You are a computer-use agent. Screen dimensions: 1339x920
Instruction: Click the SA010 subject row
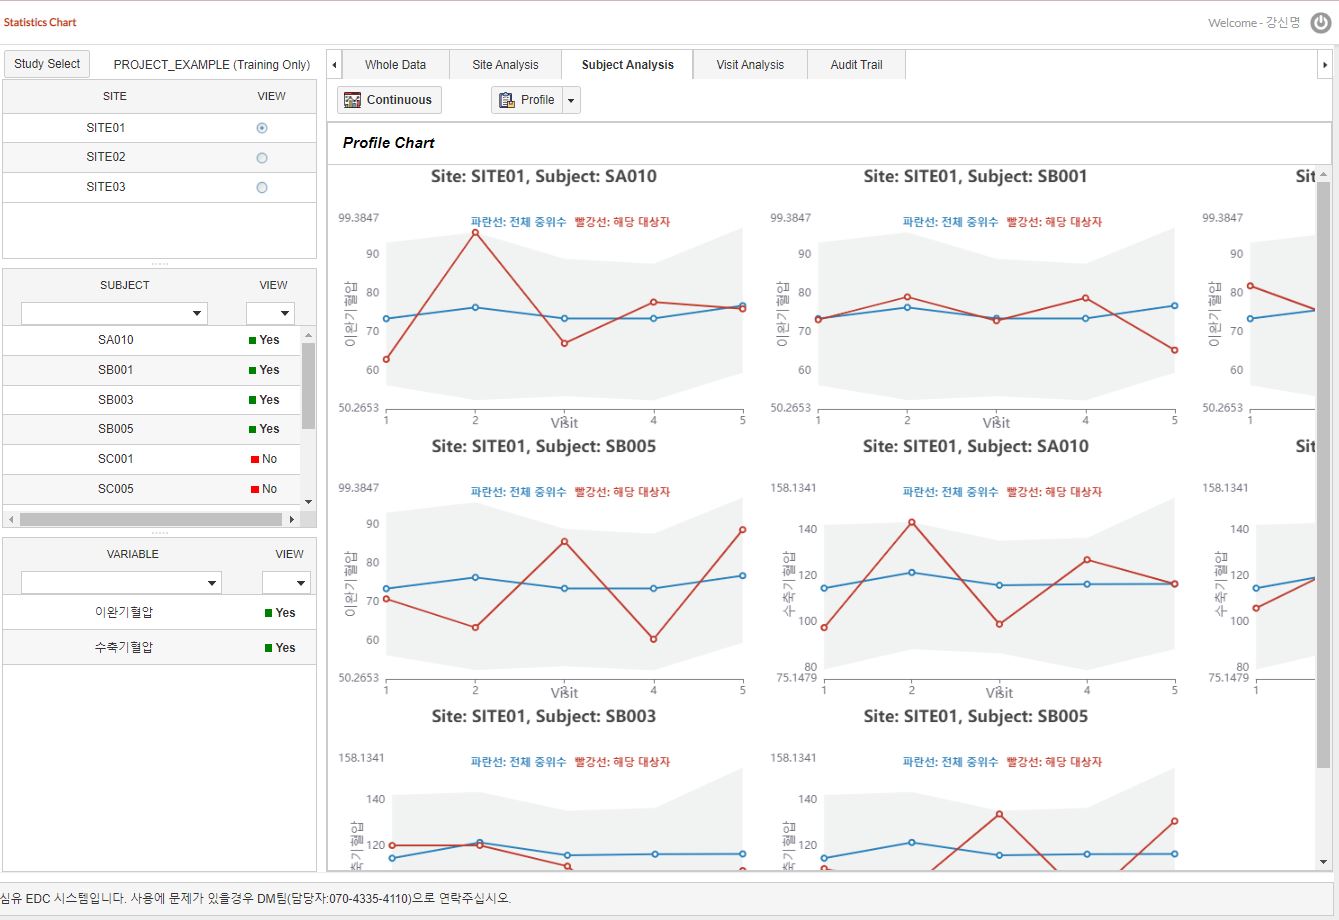pyautogui.click(x=151, y=340)
